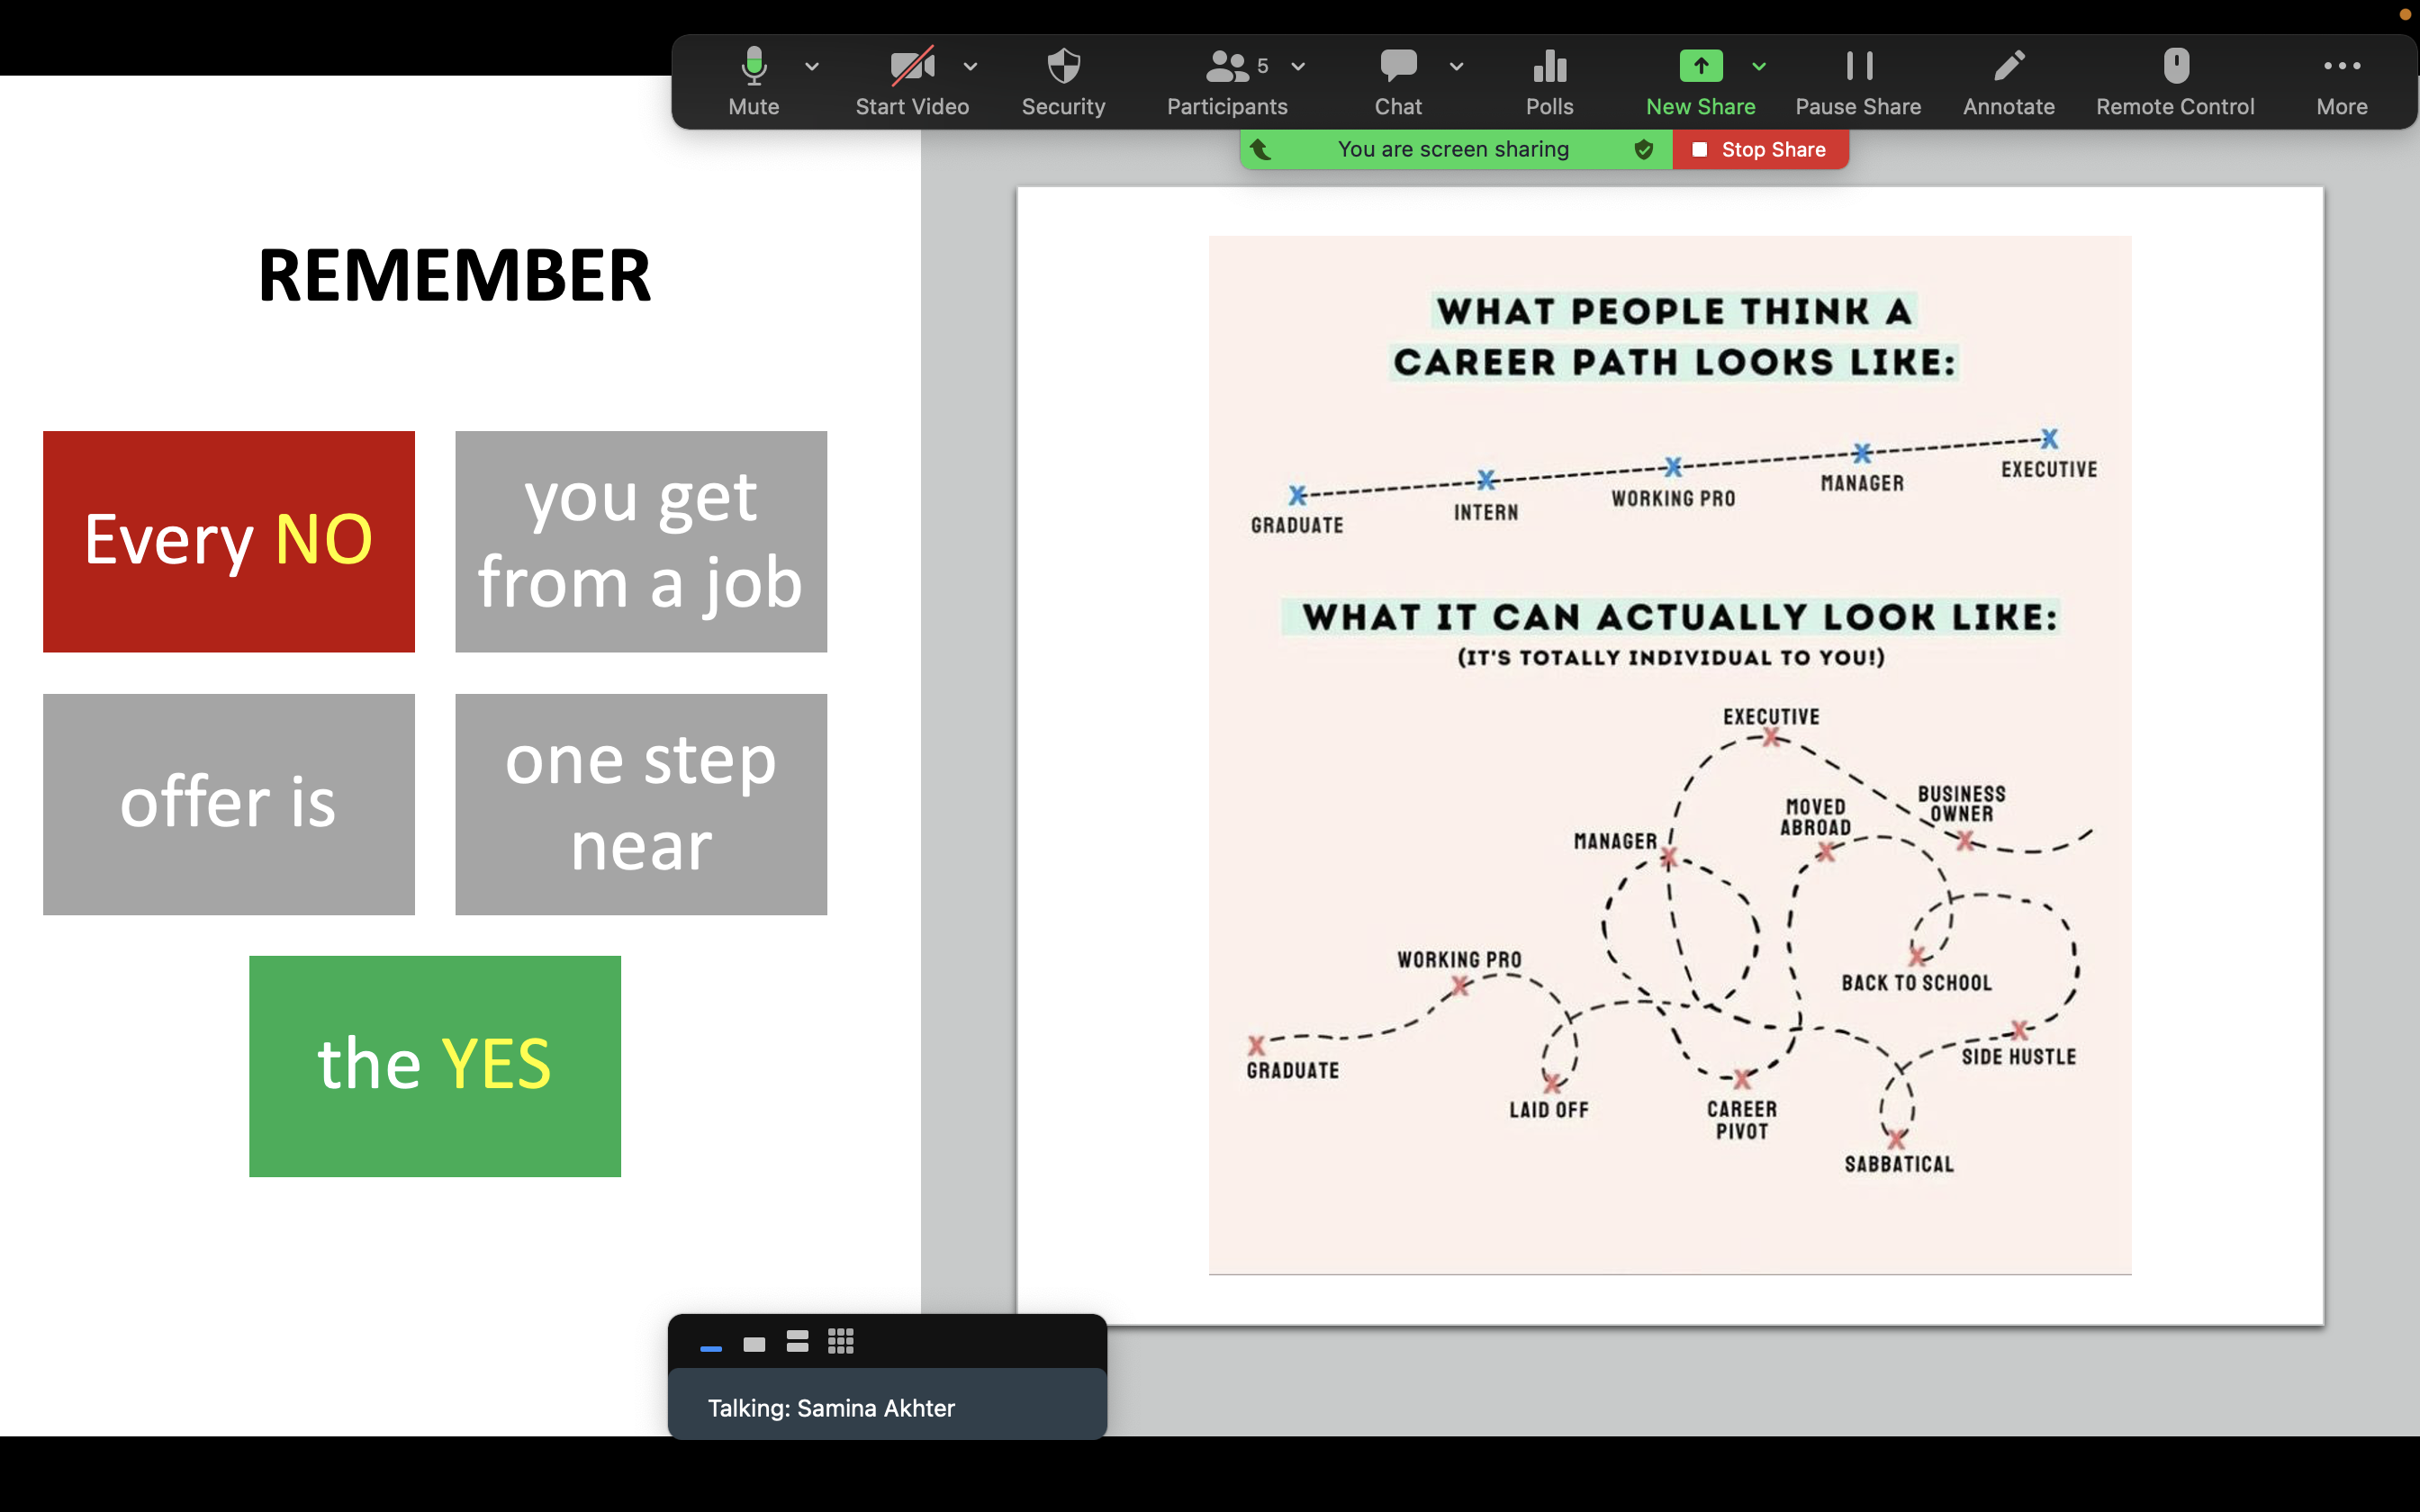Open Remote Control options
Image resolution: width=2420 pixels, height=1512 pixels.
(2175, 80)
